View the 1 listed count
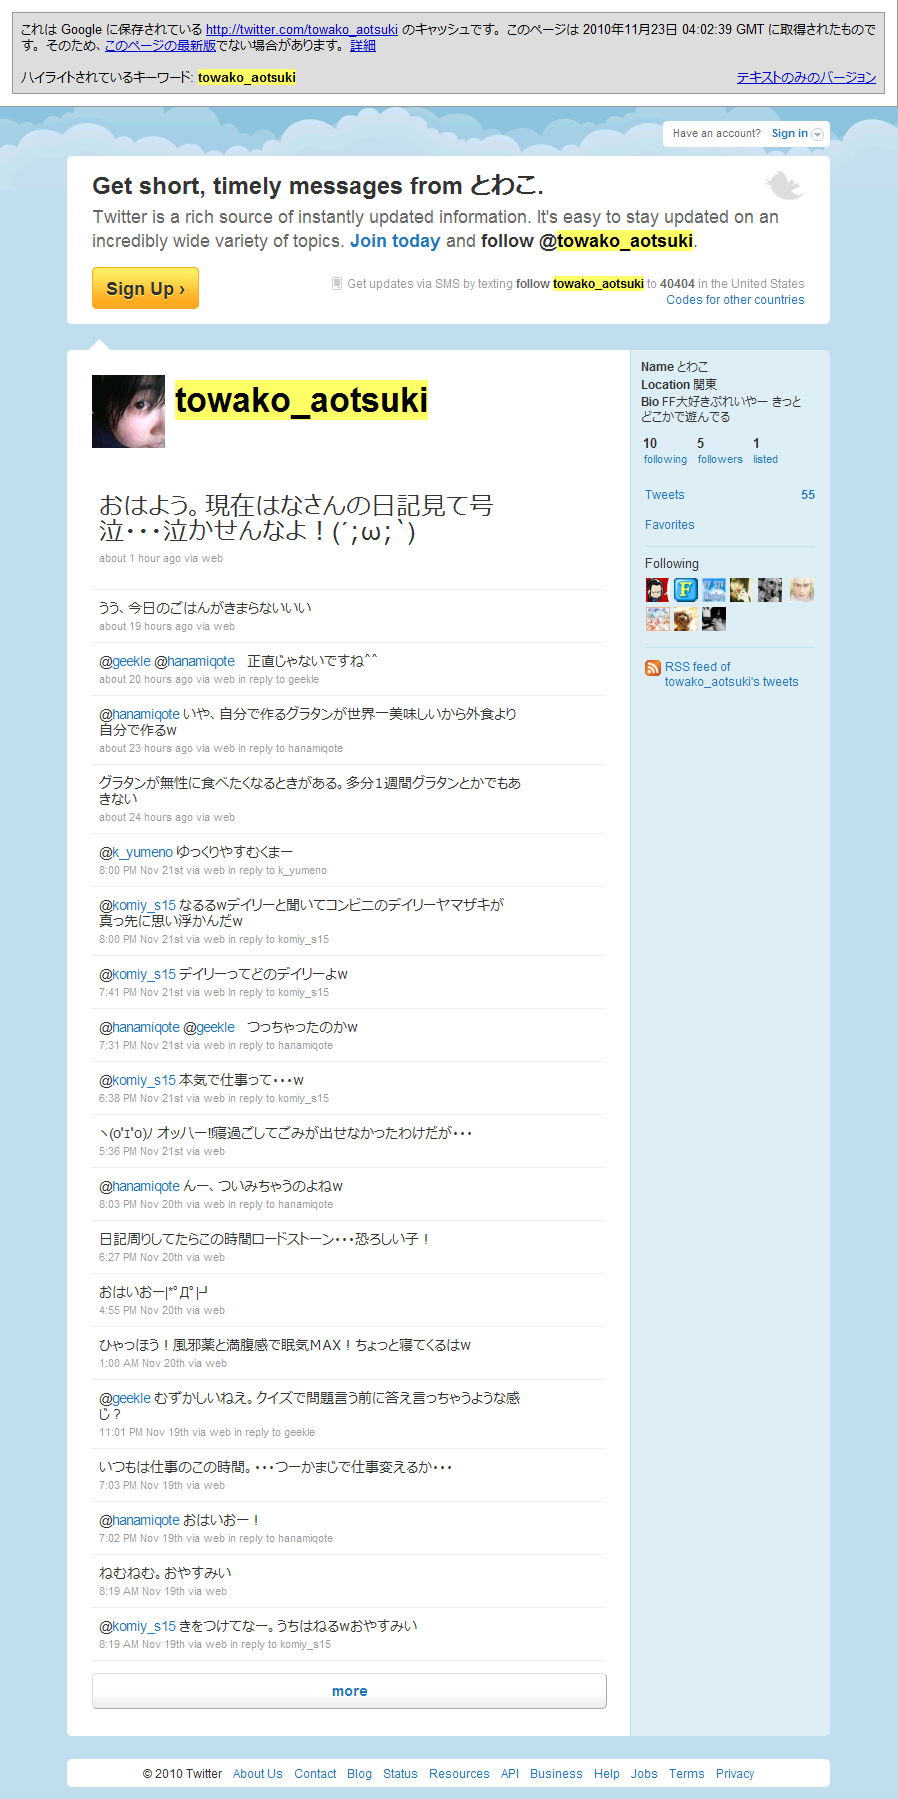This screenshot has height=1799, width=898. pos(765,451)
